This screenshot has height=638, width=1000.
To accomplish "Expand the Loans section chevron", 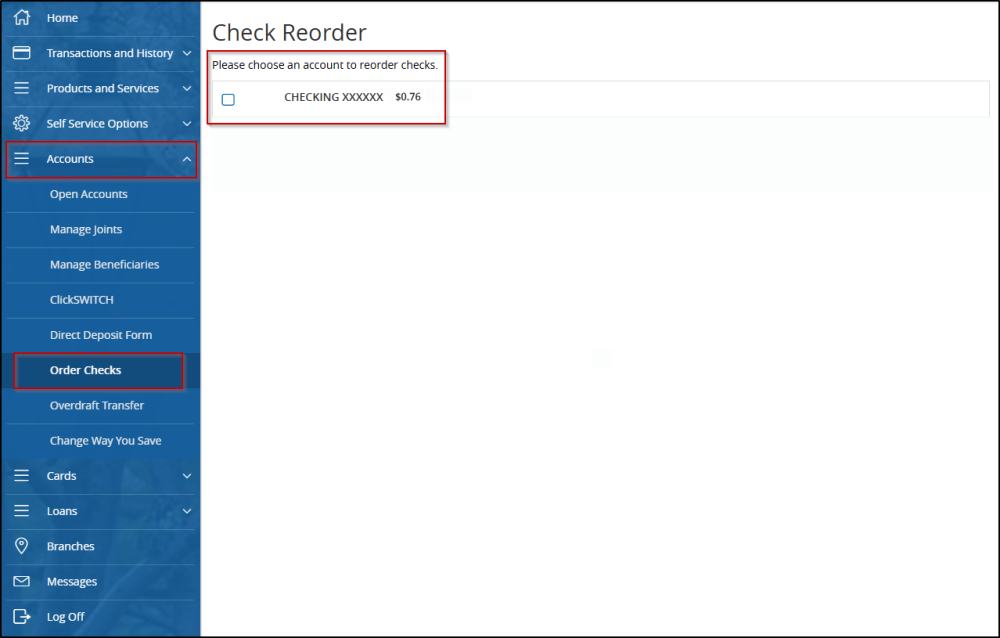I will pos(186,510).
